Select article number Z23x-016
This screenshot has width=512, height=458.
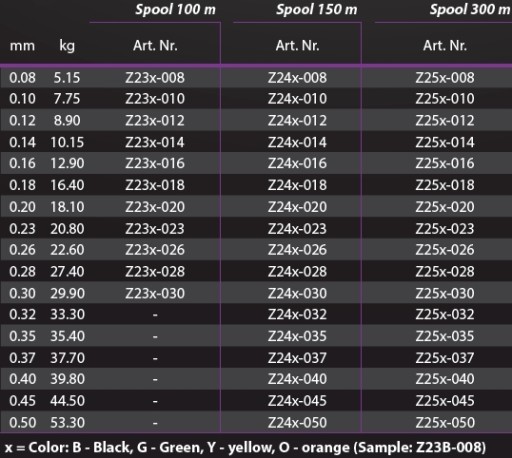(155, 163)
